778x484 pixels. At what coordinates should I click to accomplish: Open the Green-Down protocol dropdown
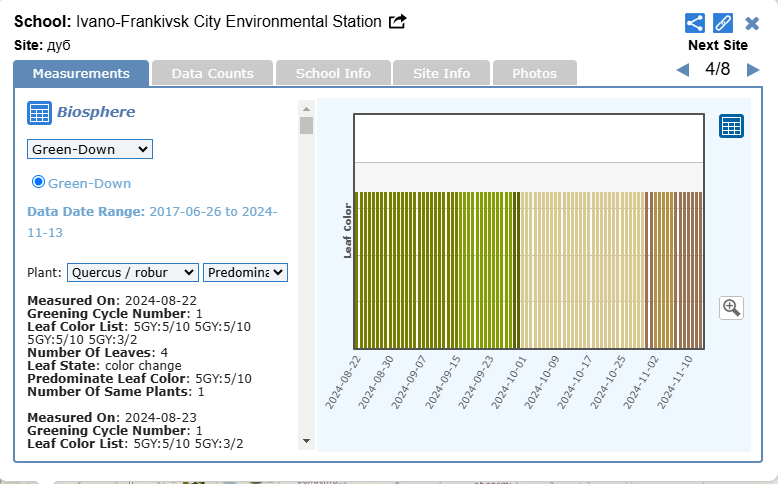point(89,149)
